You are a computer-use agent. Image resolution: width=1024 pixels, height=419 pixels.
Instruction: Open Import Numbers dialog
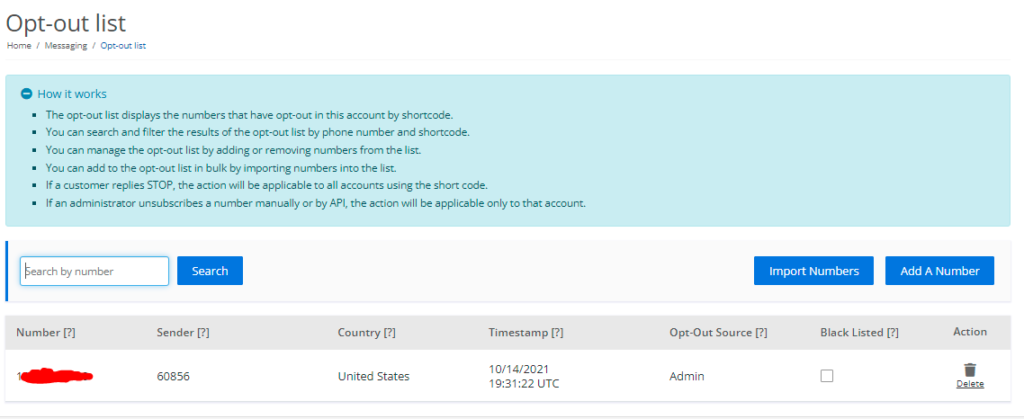[814, 271]
